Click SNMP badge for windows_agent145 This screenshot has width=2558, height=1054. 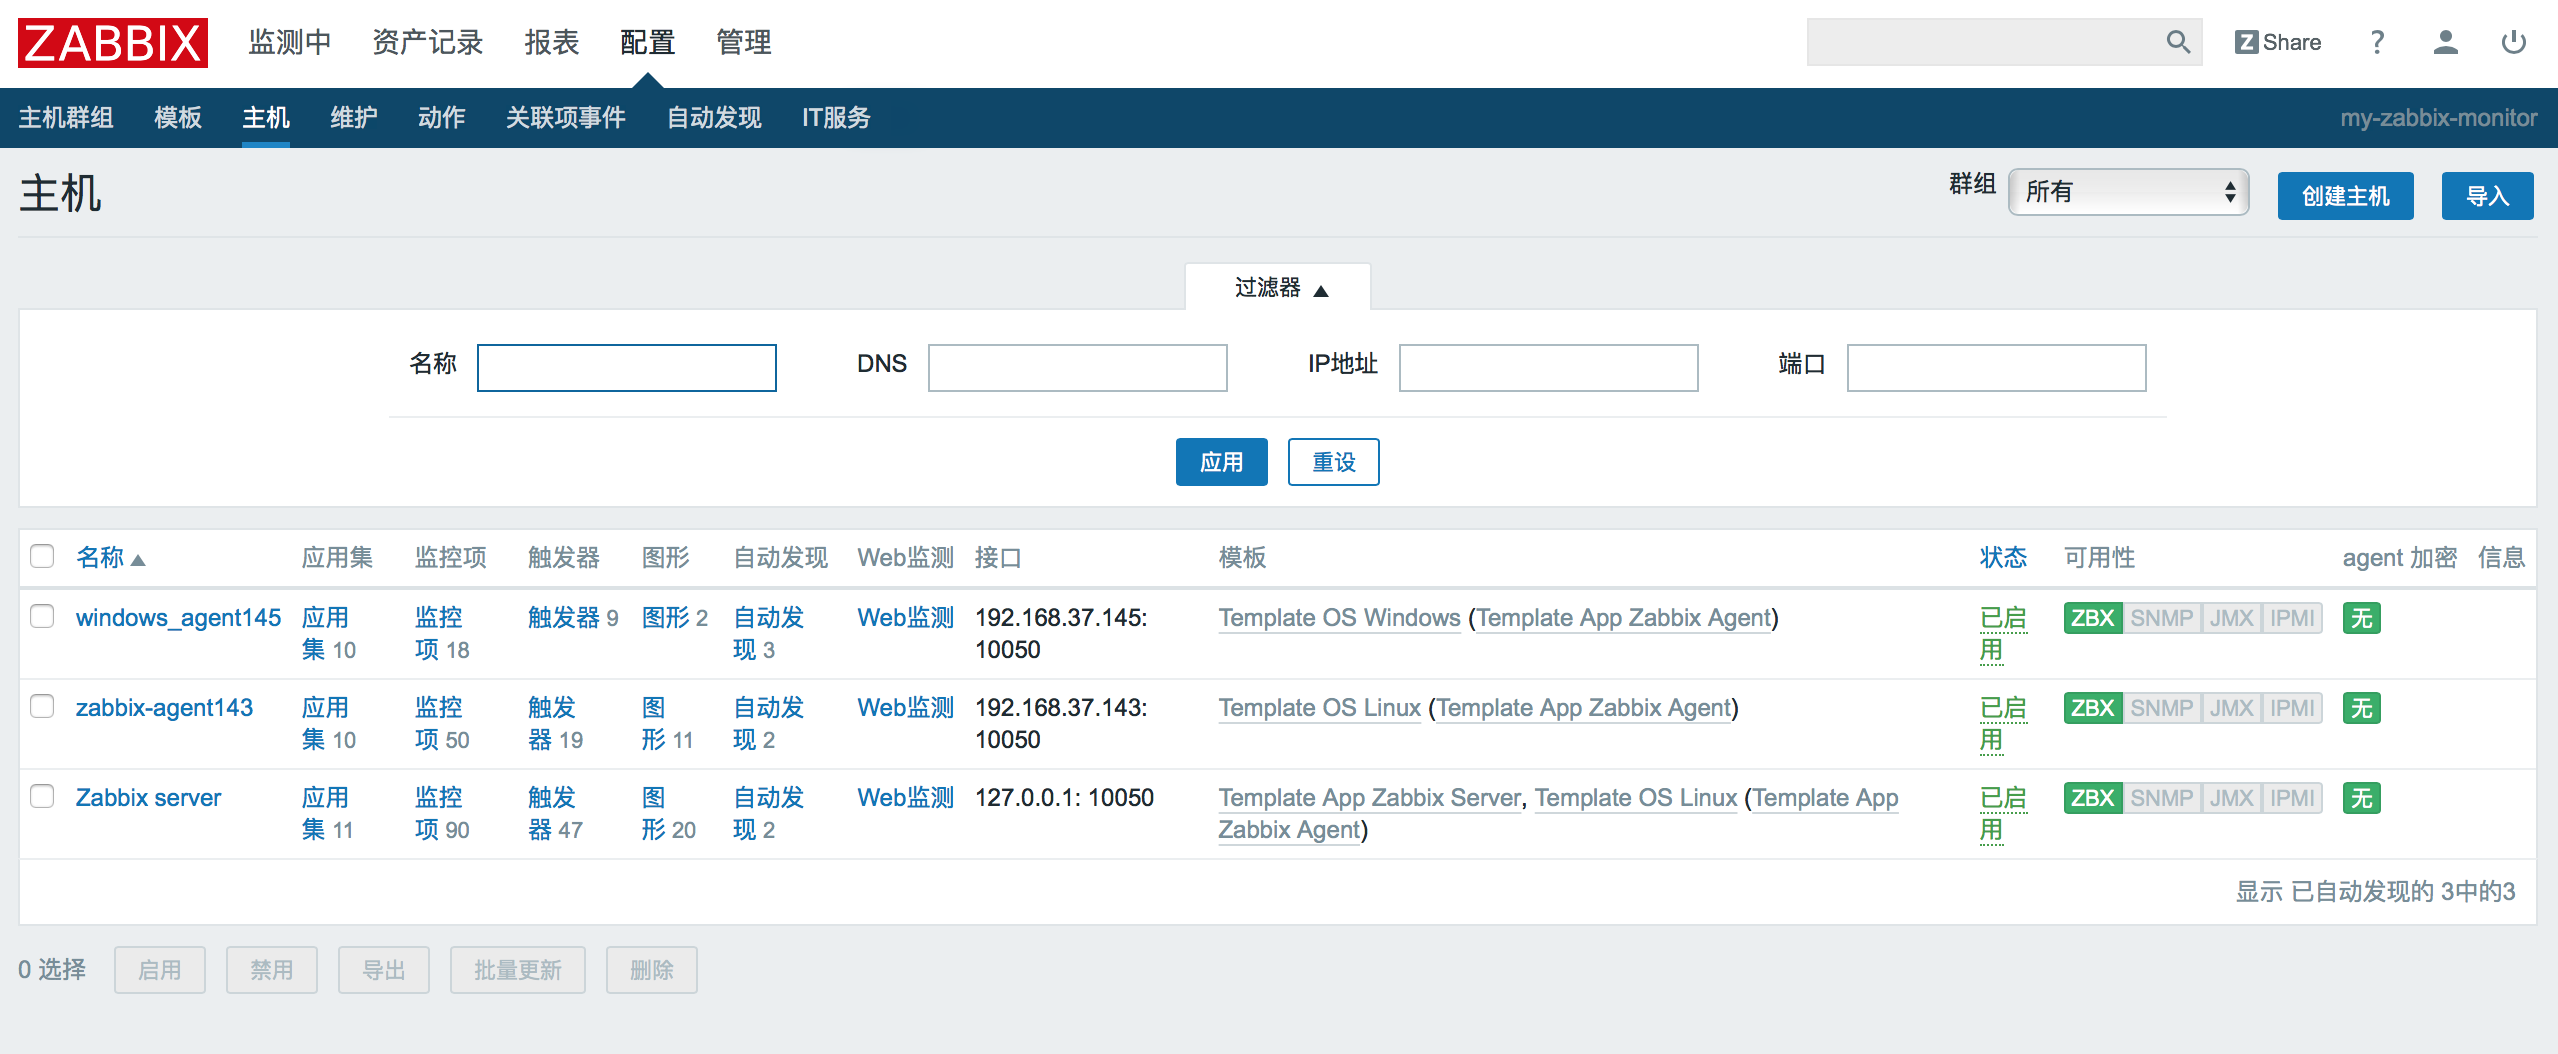tap(2161, 618)
